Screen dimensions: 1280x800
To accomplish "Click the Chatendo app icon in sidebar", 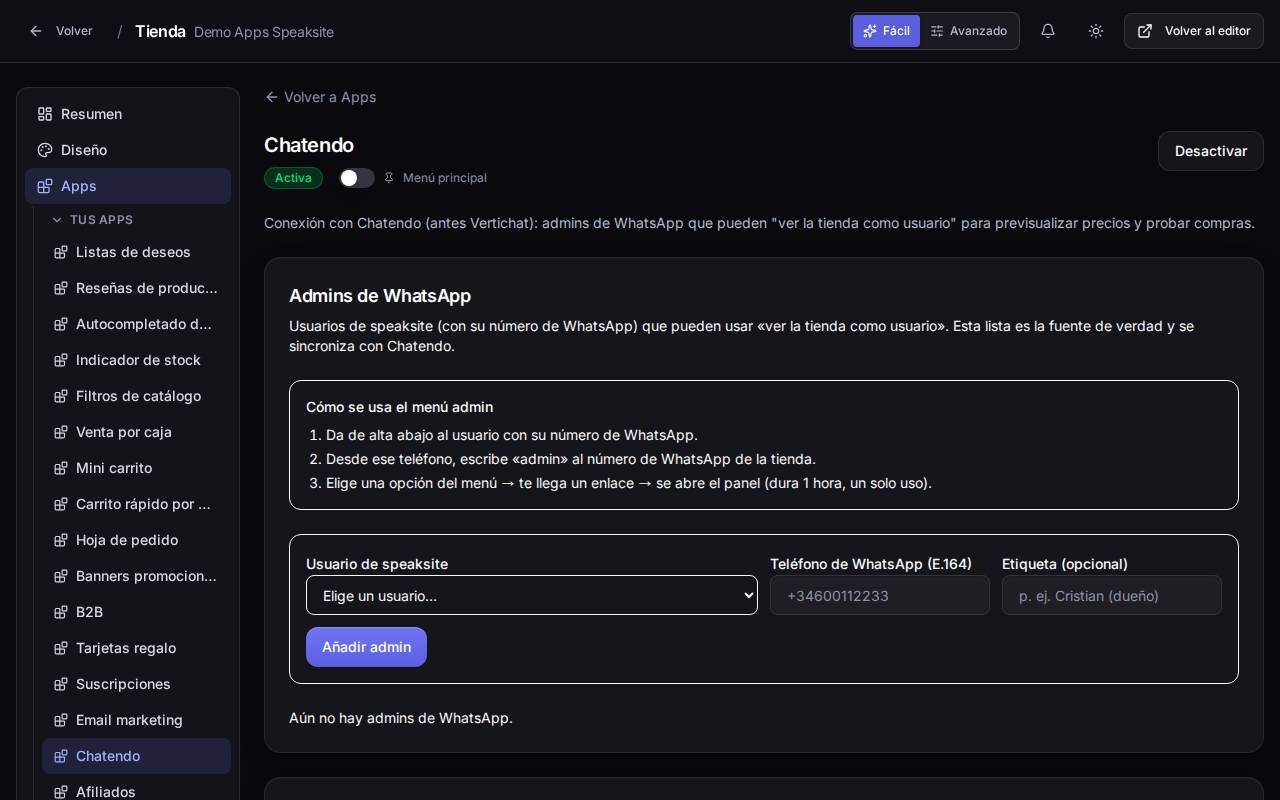I will coord(61,756).
